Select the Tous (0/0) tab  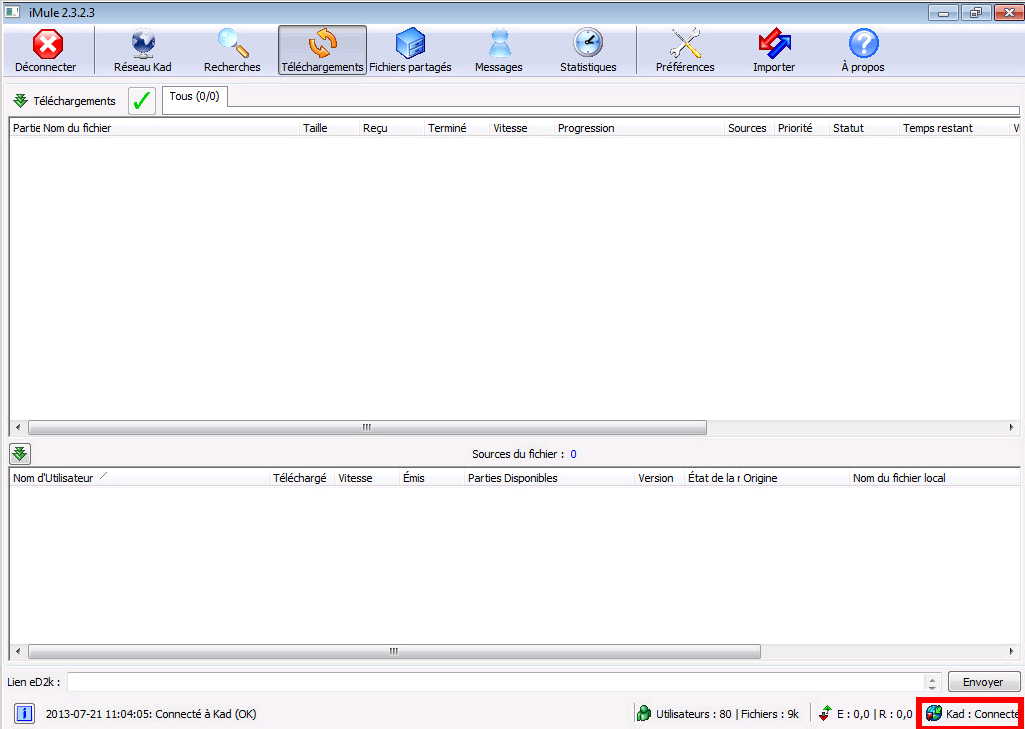pos(195,97)
